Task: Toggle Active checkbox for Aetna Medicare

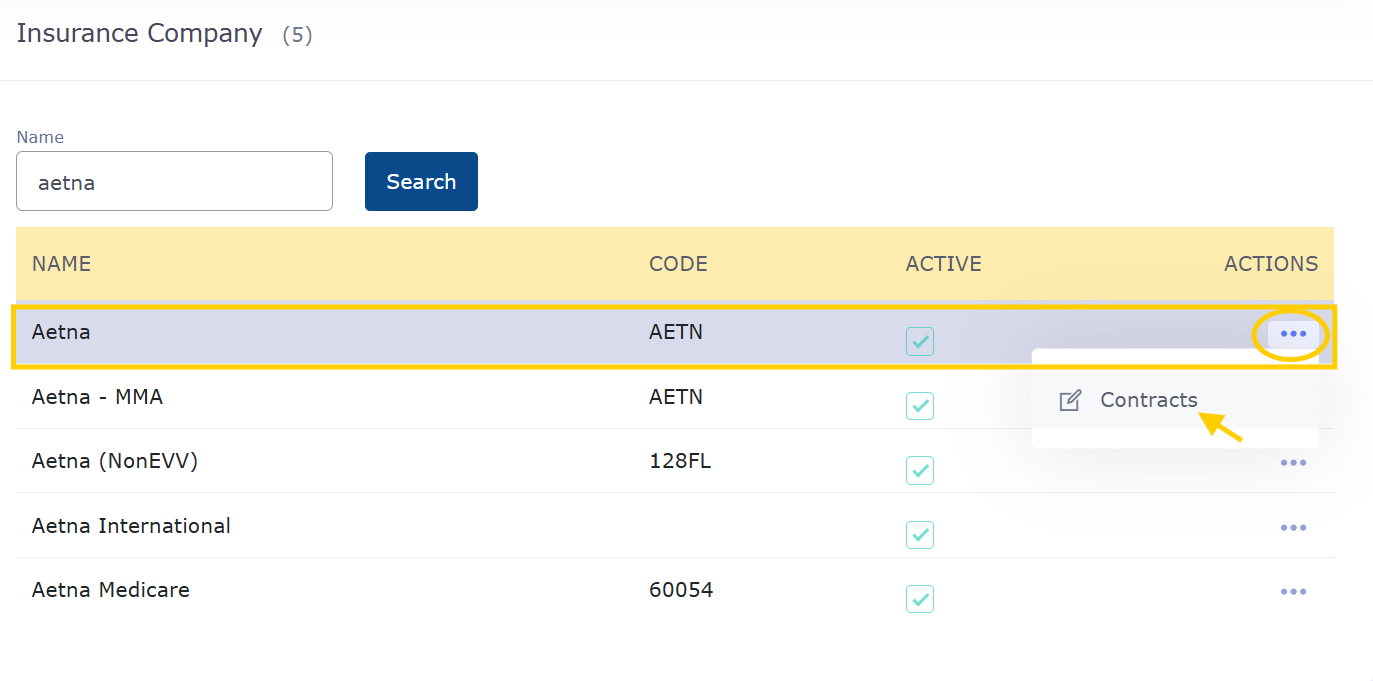Action: 920,599
